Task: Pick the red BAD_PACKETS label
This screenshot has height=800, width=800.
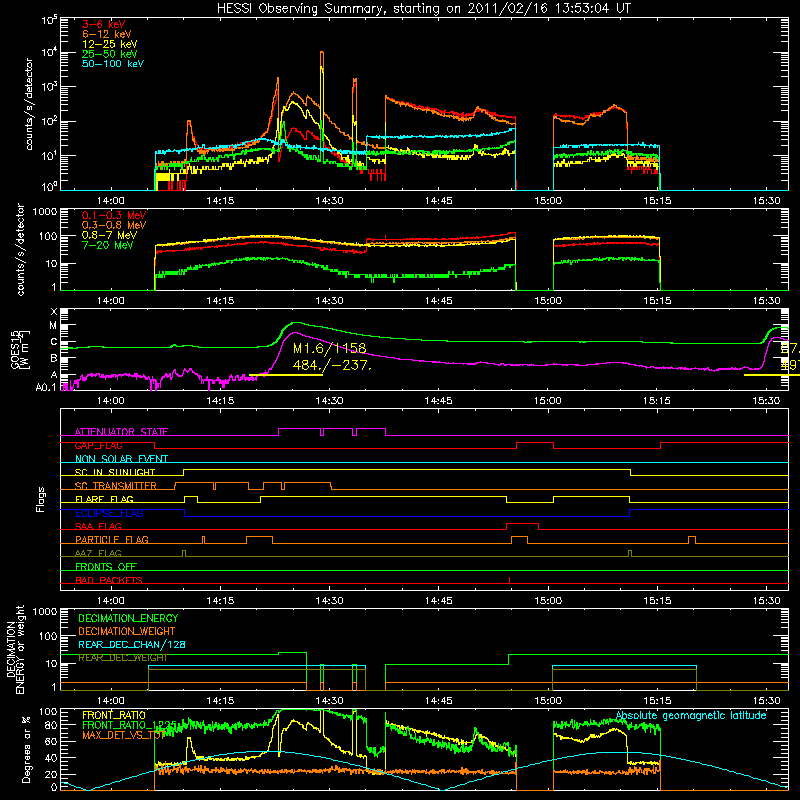Action: coord(109,580)
